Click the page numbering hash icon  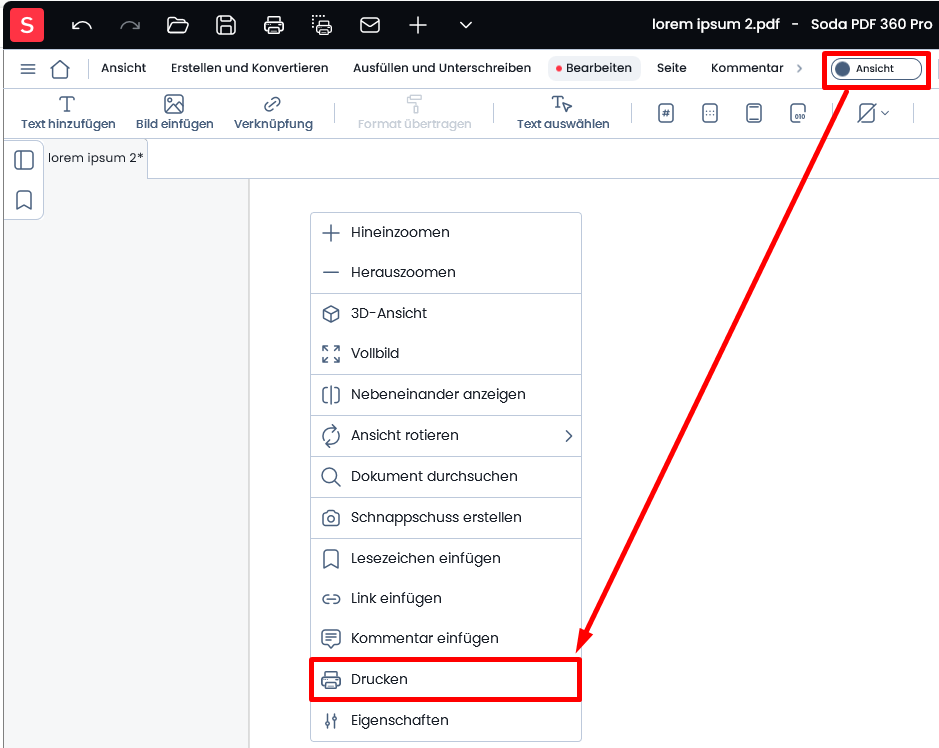click(666, 113)
